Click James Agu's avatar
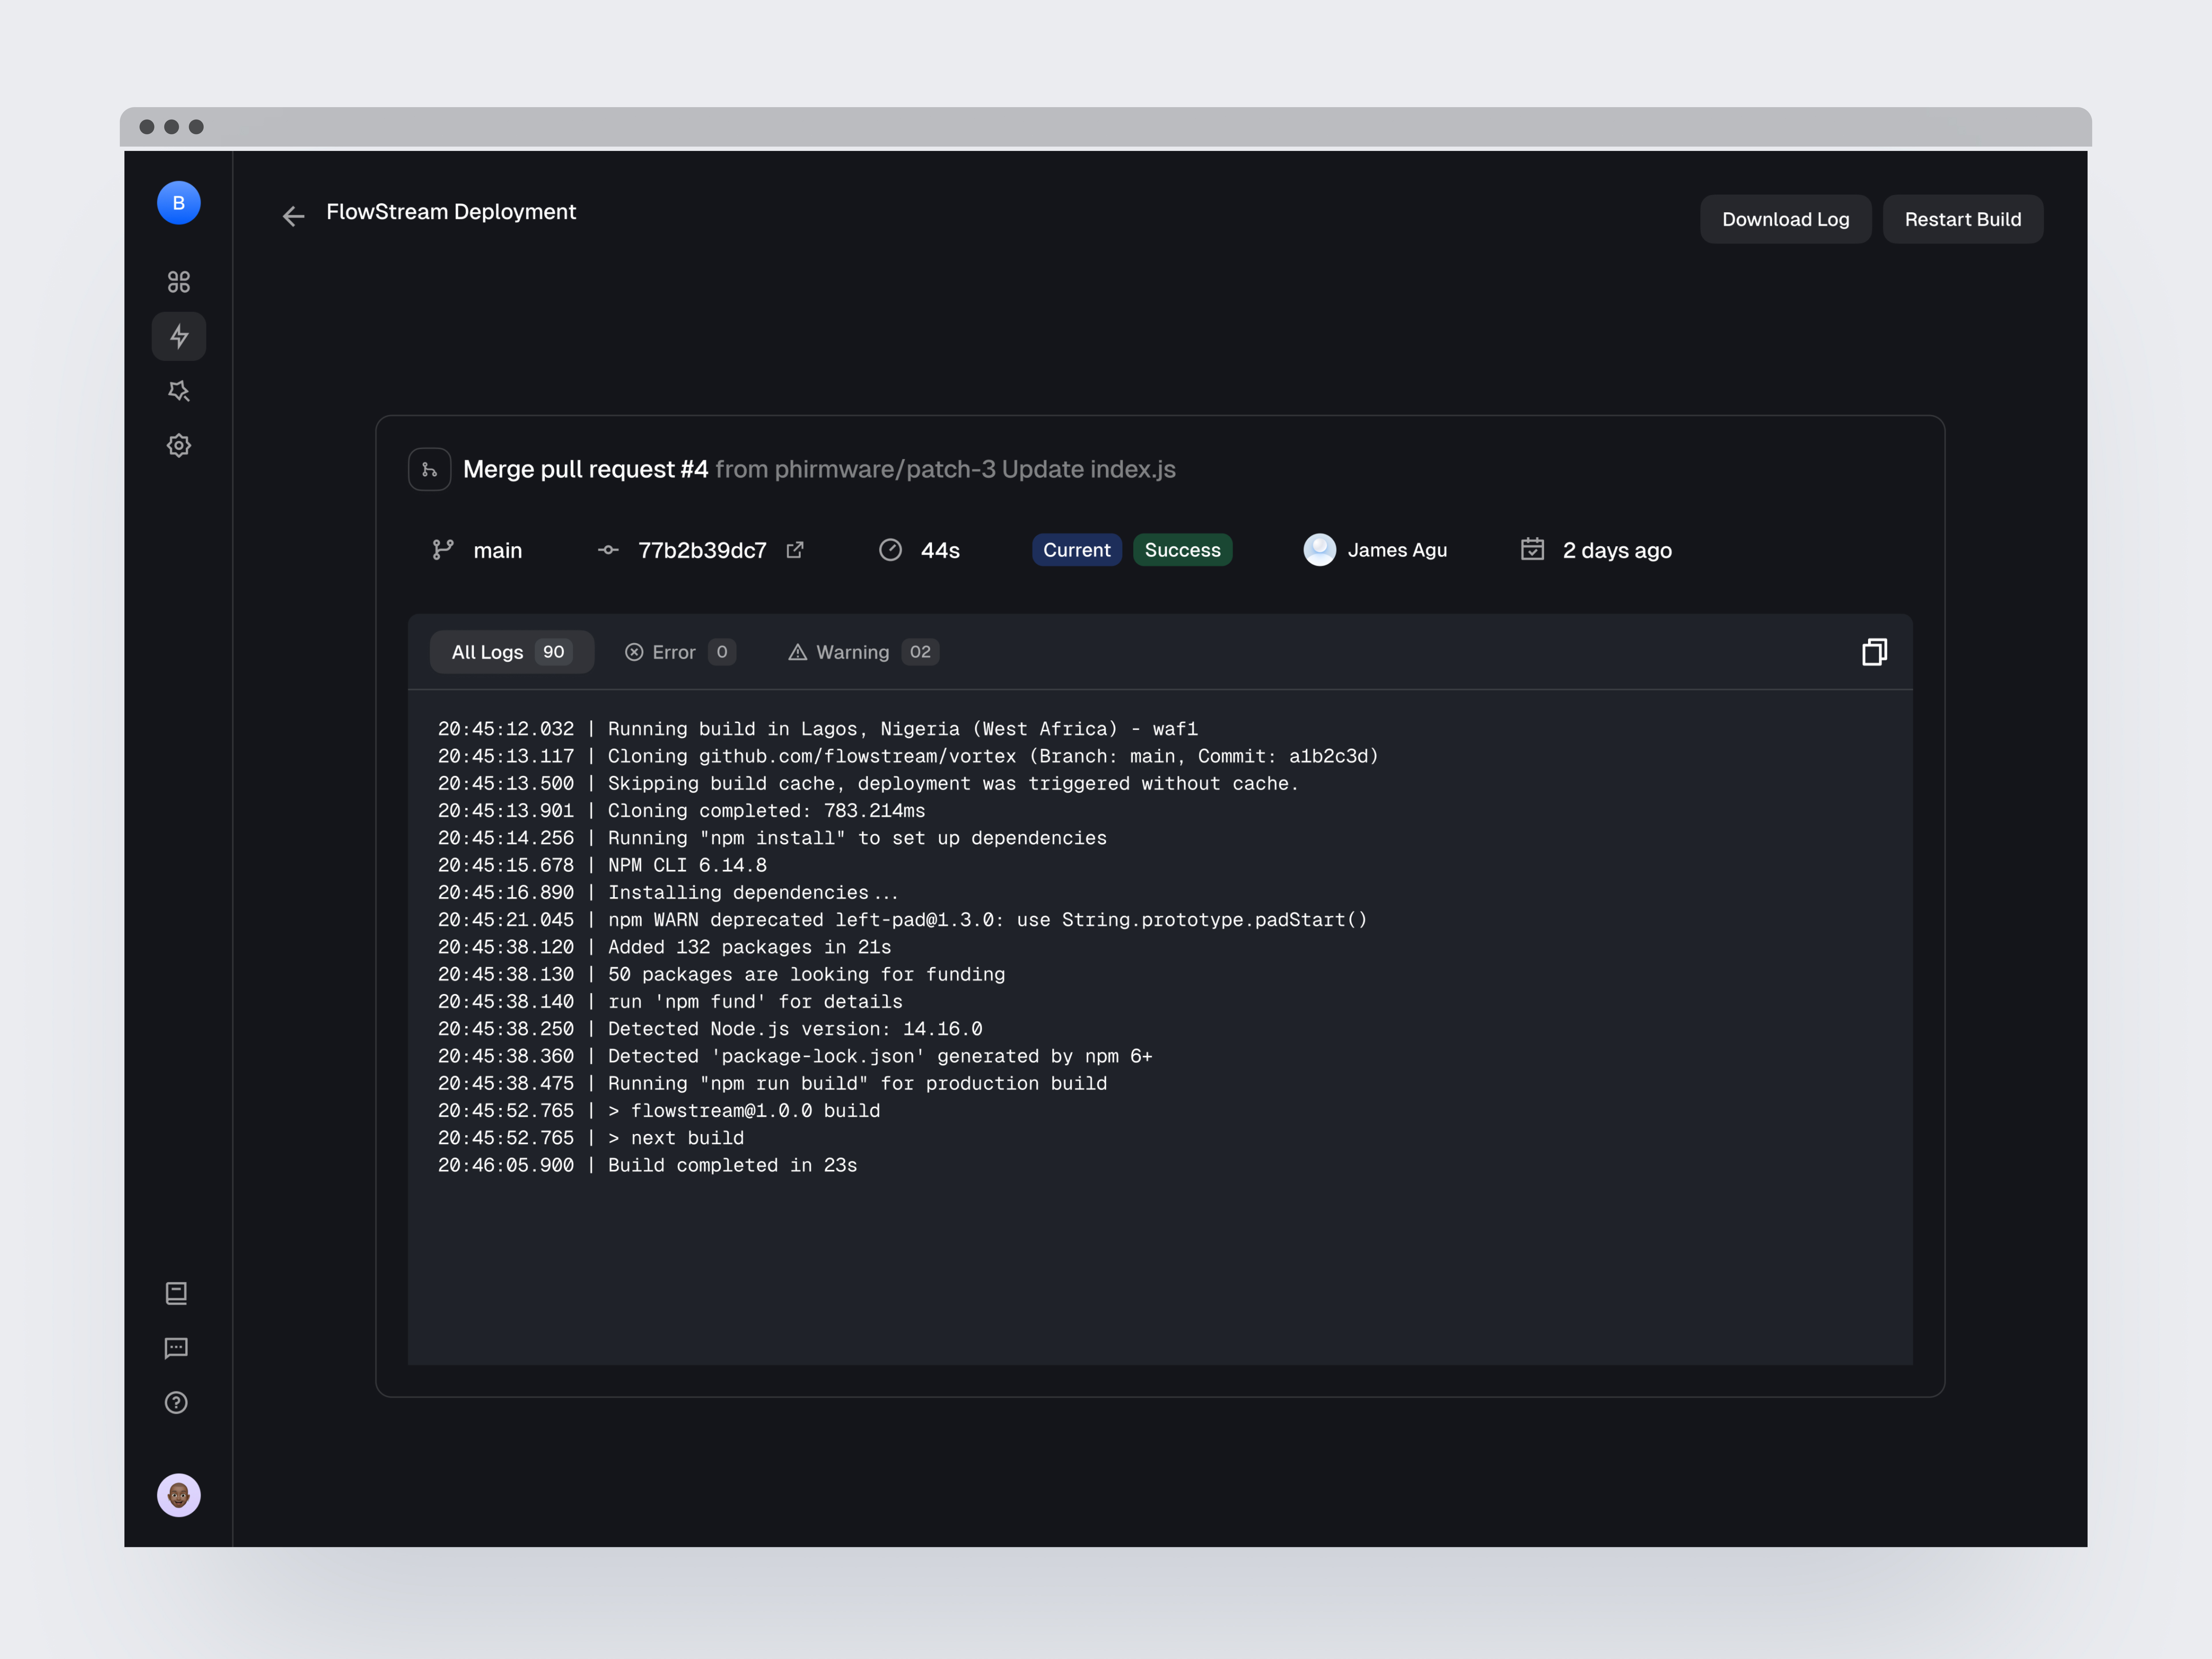 (x=1320, y=550)
